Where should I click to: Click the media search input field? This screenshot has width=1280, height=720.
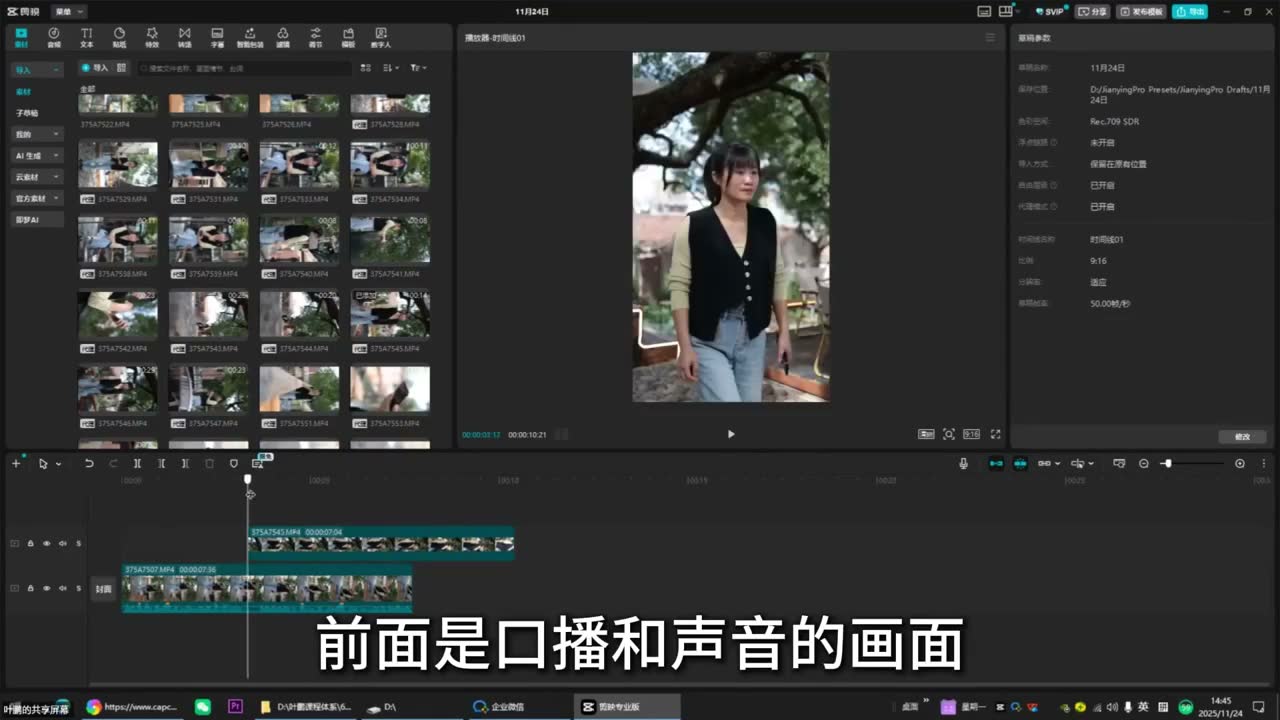(x=244, y=68)
